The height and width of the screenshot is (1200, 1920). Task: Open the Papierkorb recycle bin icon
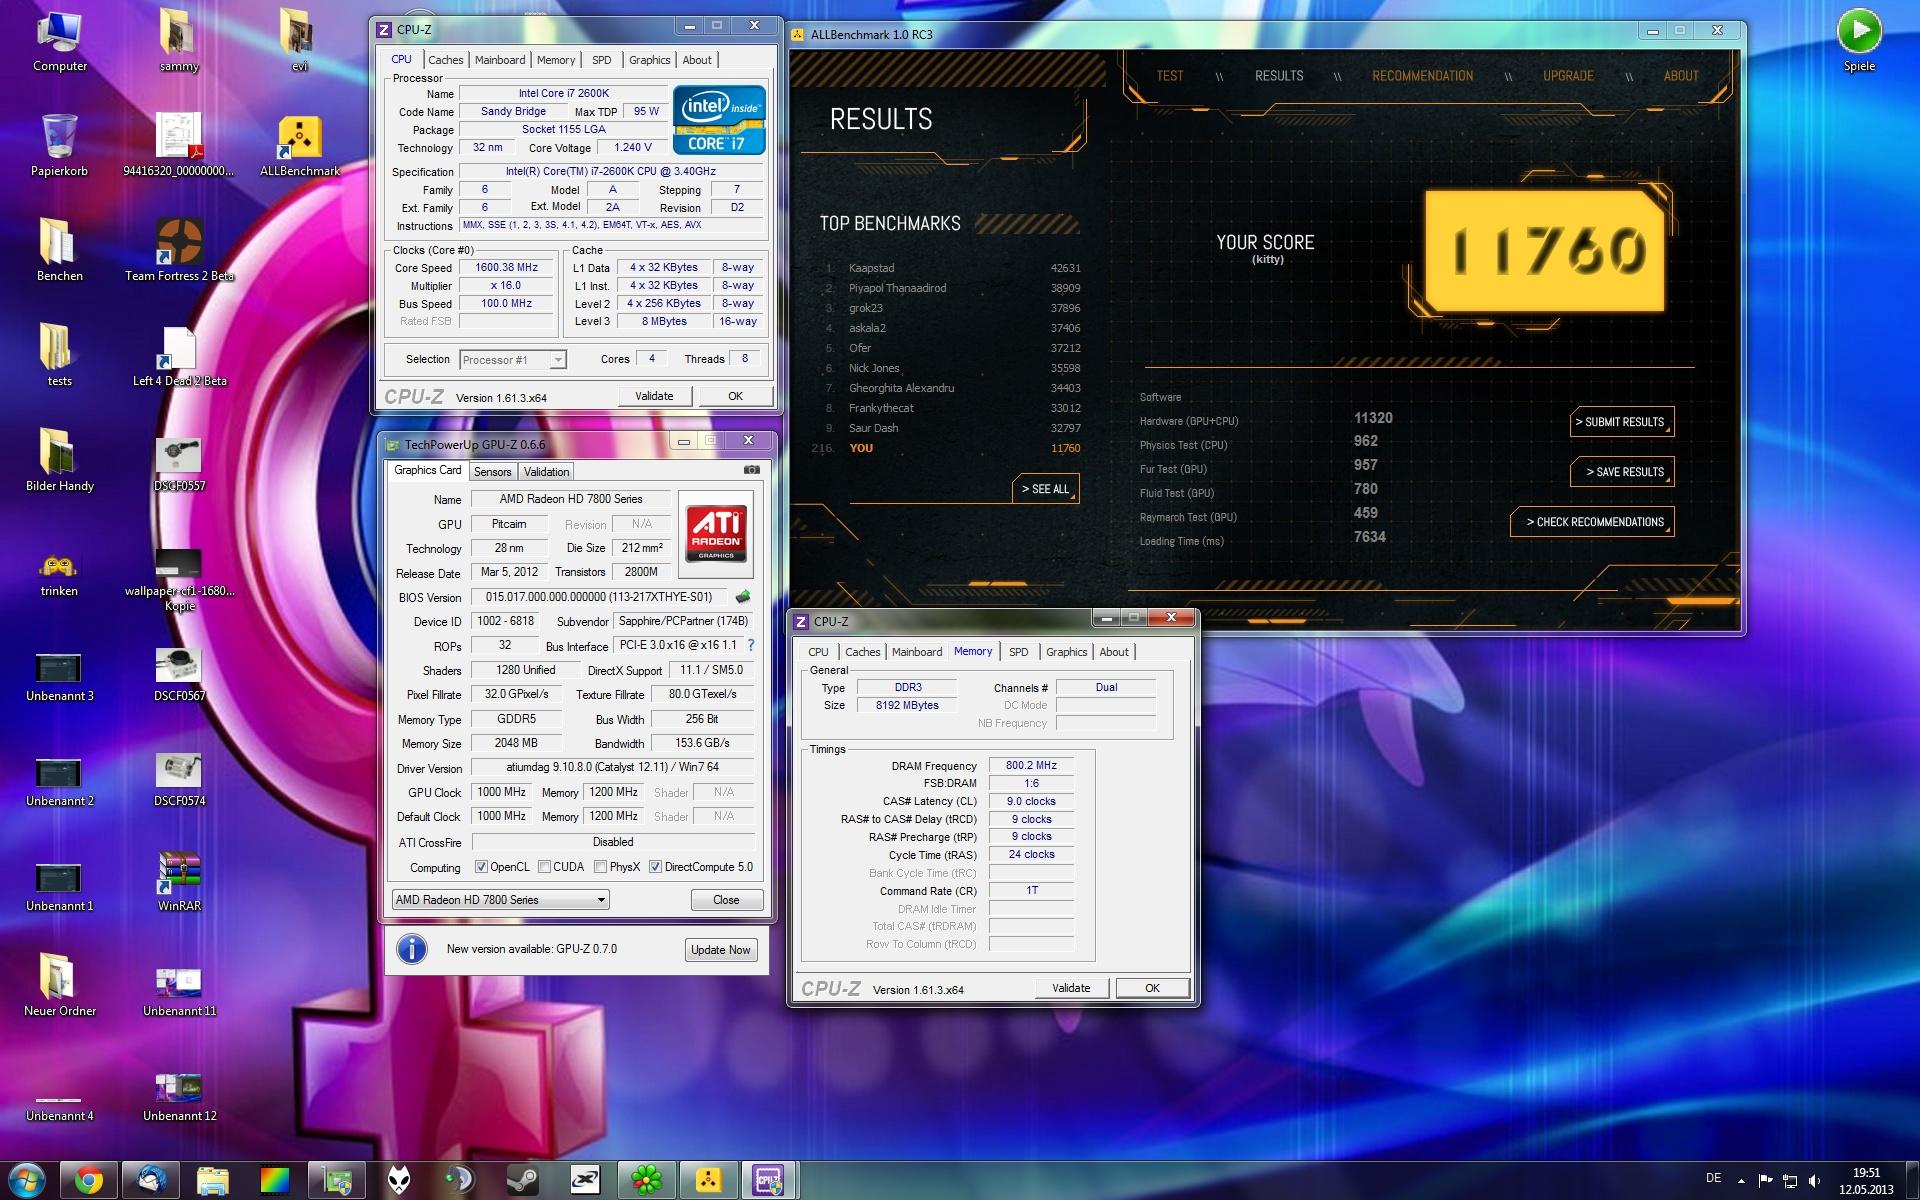coord(59,145)
